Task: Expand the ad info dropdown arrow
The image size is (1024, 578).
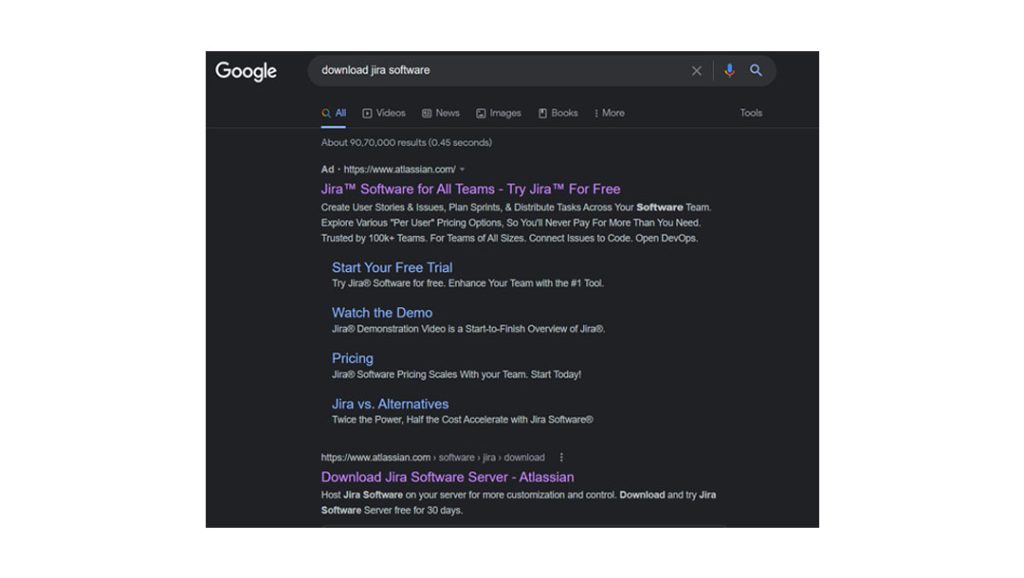Action: coord(462,169)
